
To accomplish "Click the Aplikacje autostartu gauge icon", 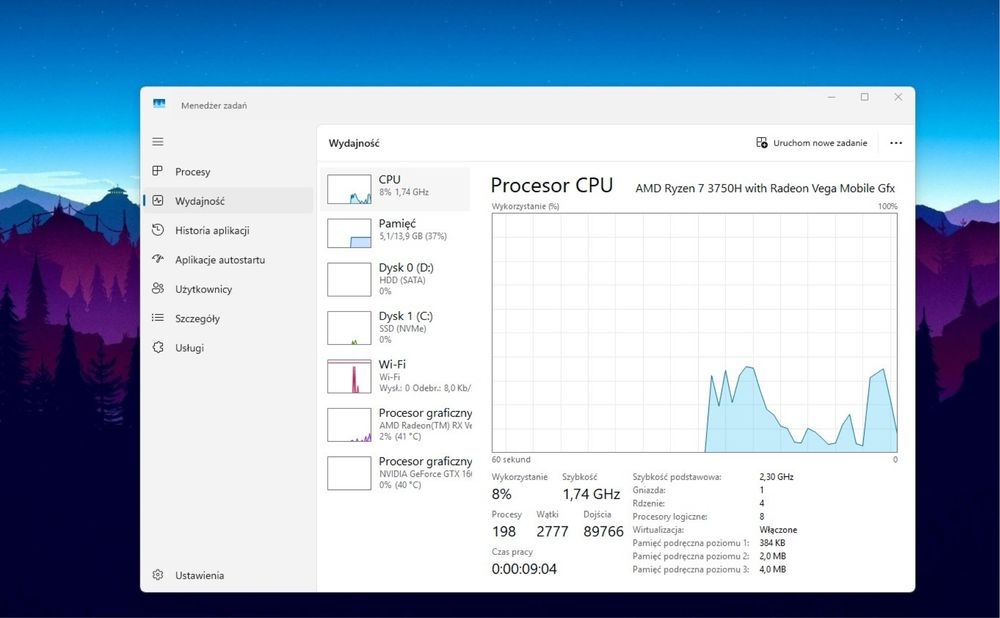I will pyautogui.click(x=158, y=259).
